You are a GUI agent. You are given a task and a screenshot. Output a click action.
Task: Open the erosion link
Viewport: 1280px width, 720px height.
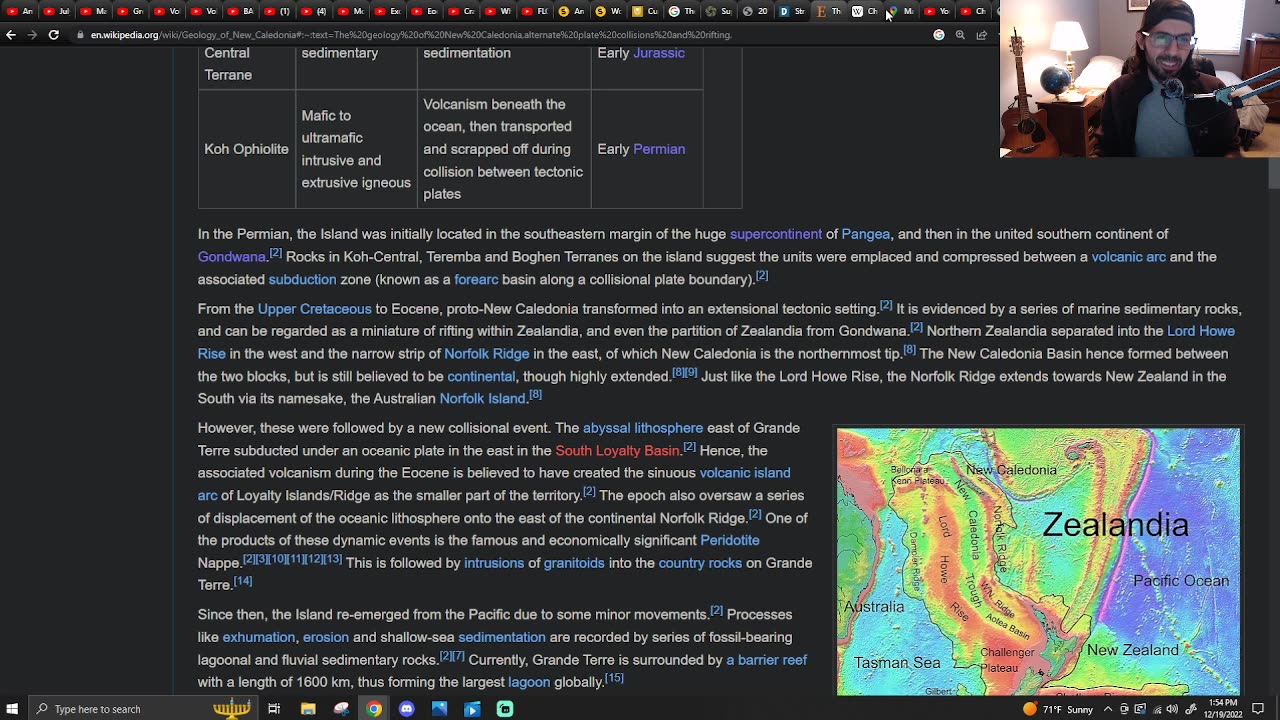[326, 637]
